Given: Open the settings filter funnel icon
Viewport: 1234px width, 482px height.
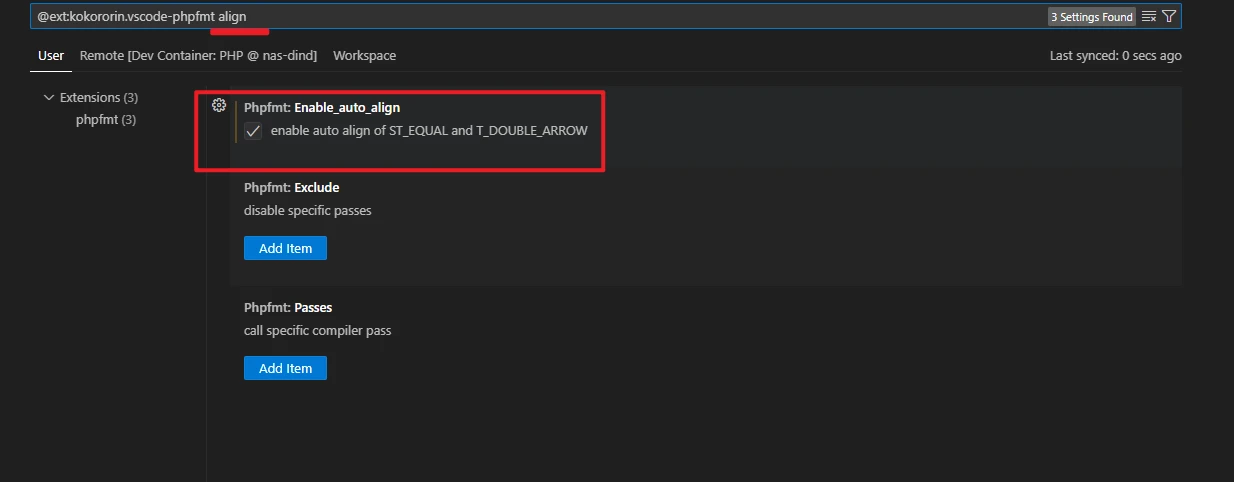Looking at the screenshot, I should [1169, 16].
